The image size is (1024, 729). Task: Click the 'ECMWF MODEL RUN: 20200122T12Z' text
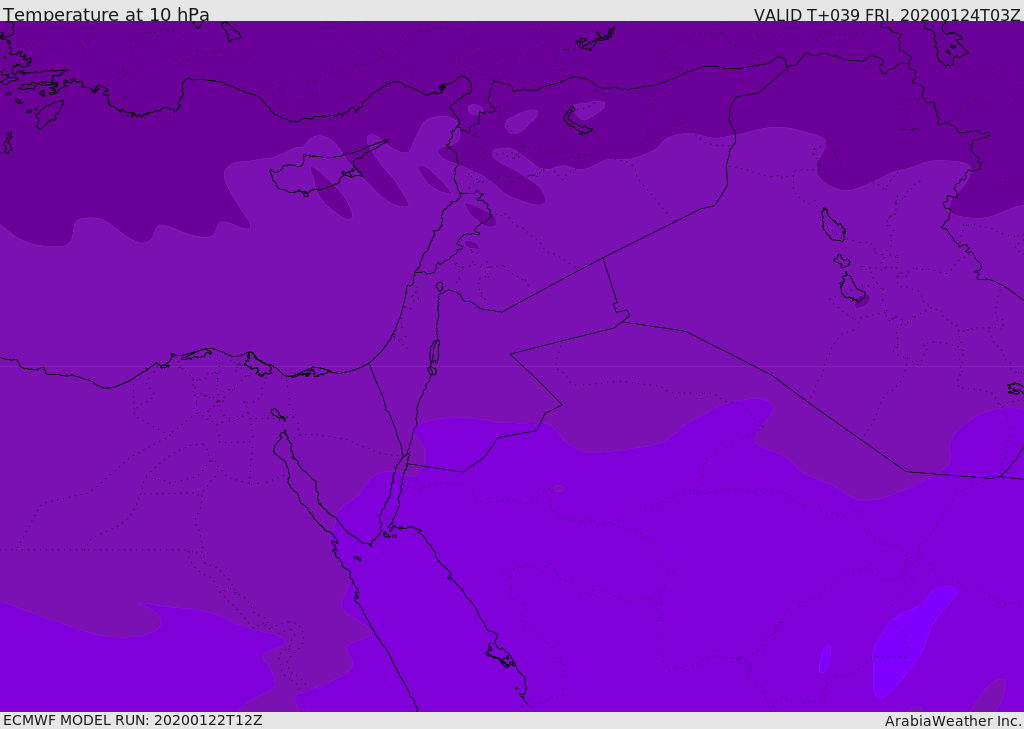133,720
